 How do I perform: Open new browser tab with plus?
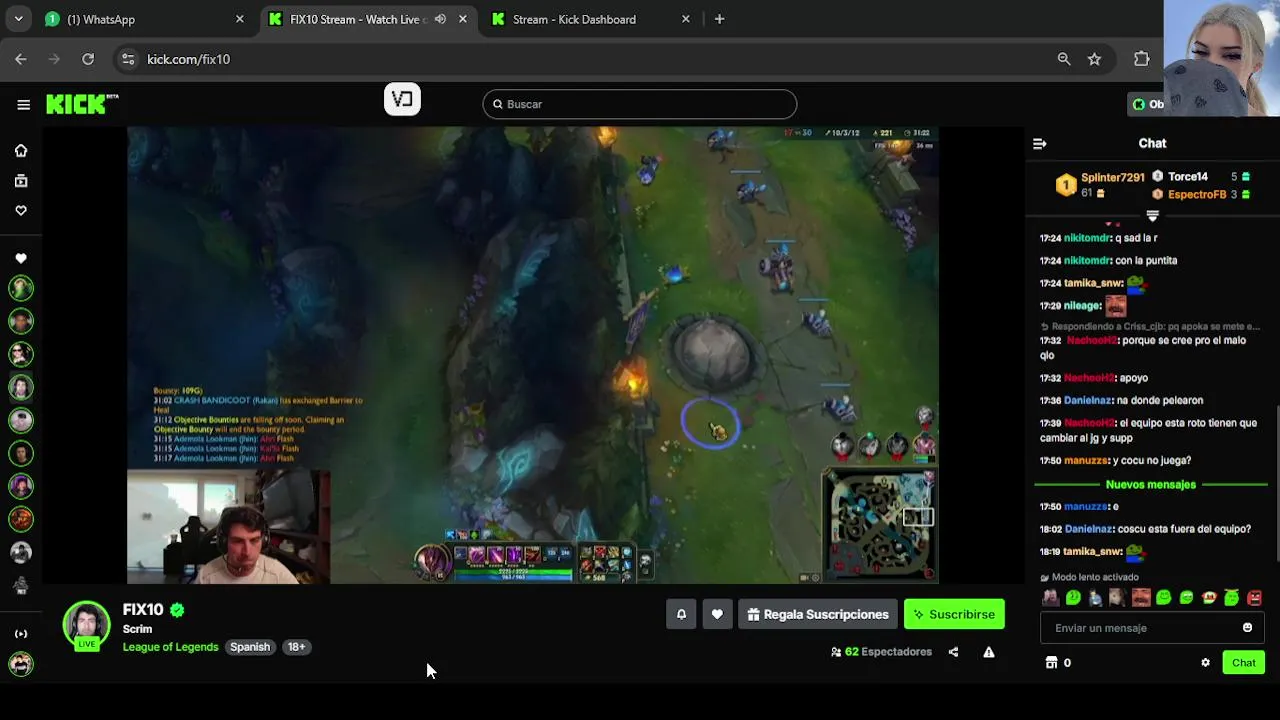719,19
